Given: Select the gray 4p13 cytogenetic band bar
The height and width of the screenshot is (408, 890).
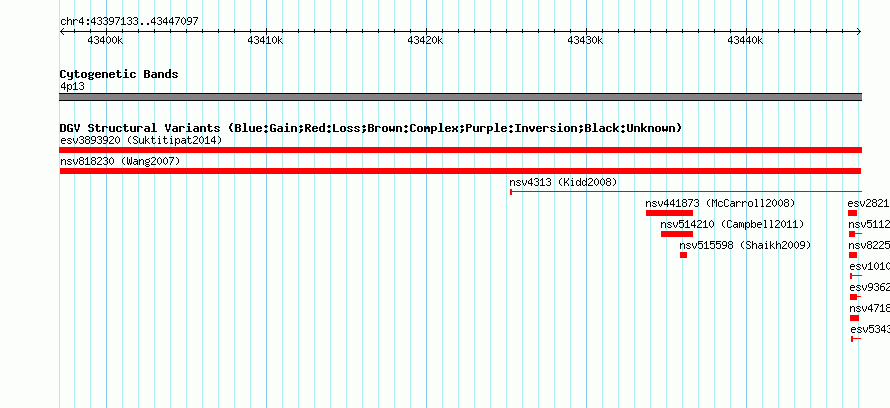Looking at the screenshot, I should (460, 97).
